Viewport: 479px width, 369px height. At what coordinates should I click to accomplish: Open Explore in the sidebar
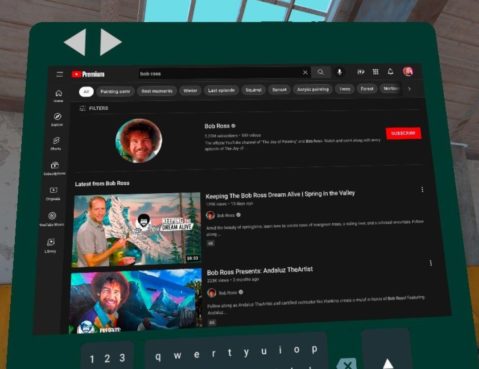click(57, 119)
